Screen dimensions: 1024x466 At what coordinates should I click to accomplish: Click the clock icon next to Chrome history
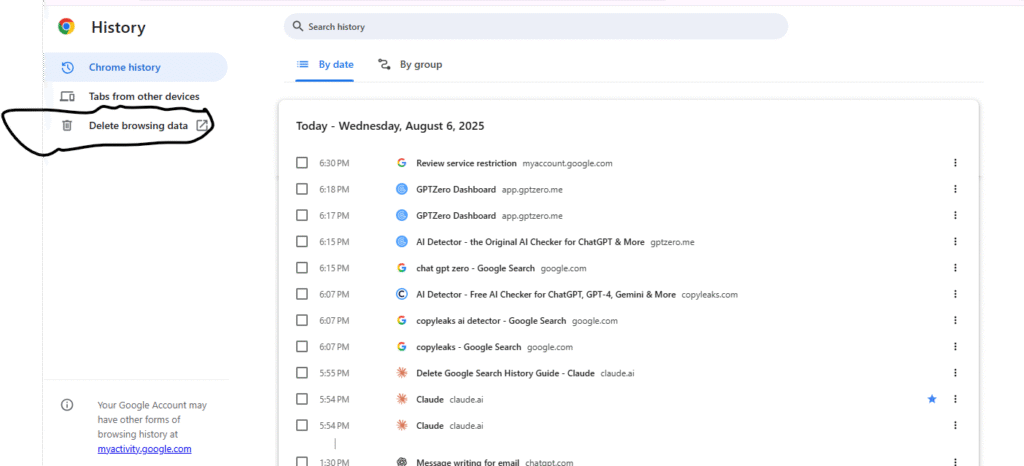point(67,67)
